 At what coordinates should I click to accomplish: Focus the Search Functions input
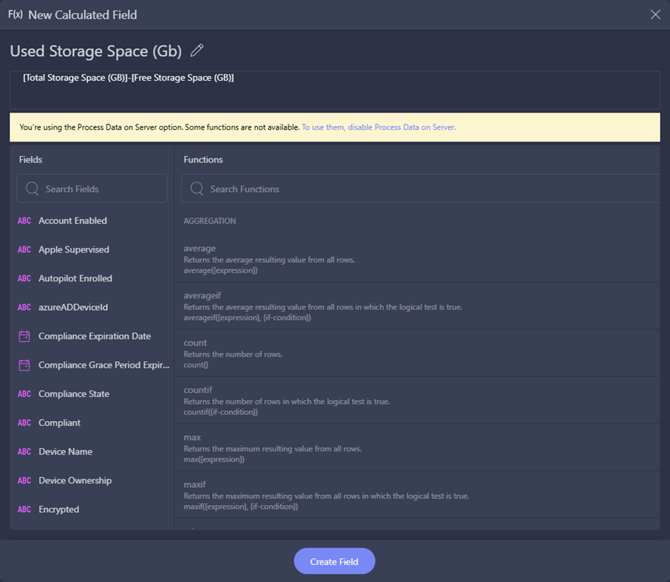click(421, 188)
